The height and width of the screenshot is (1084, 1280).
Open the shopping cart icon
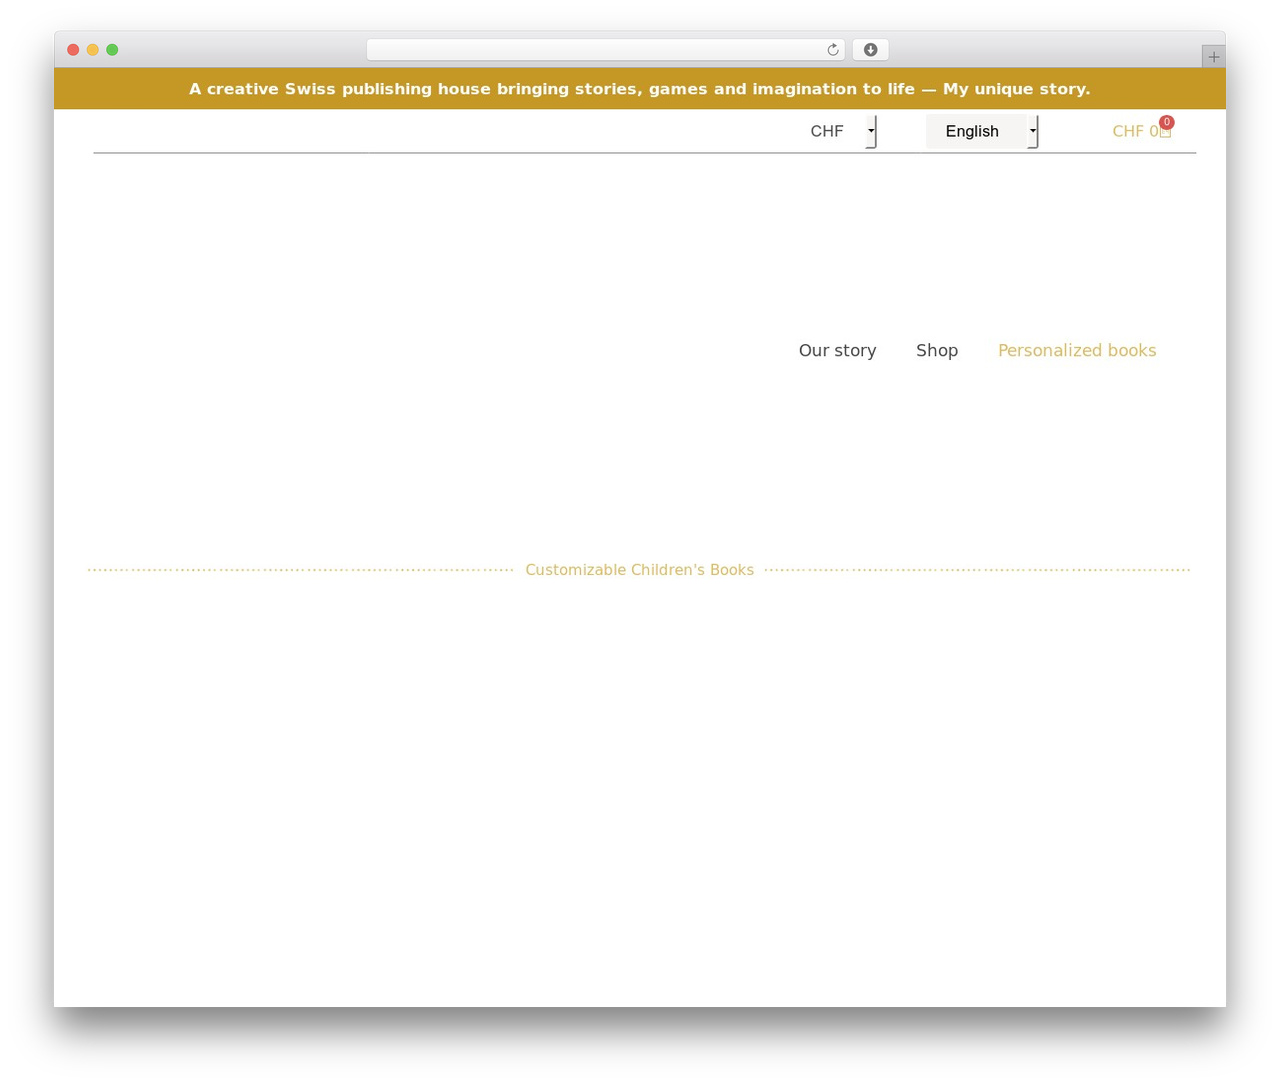(1165, 131)
